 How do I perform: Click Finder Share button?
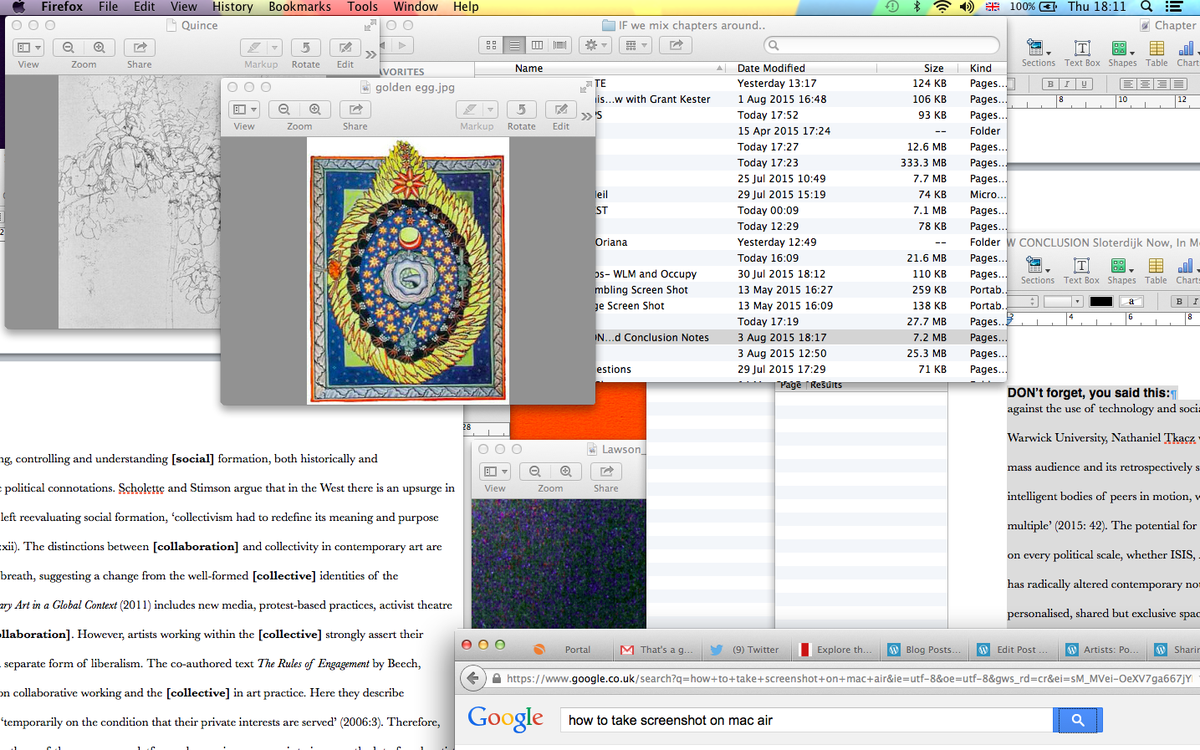coord(676,45)
